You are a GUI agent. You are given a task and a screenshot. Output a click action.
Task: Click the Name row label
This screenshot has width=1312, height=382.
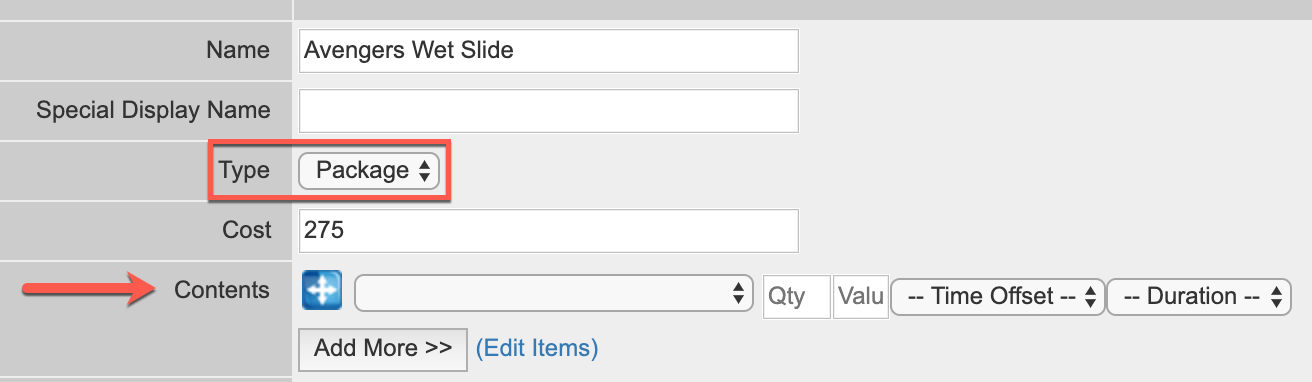click(237, 50)
